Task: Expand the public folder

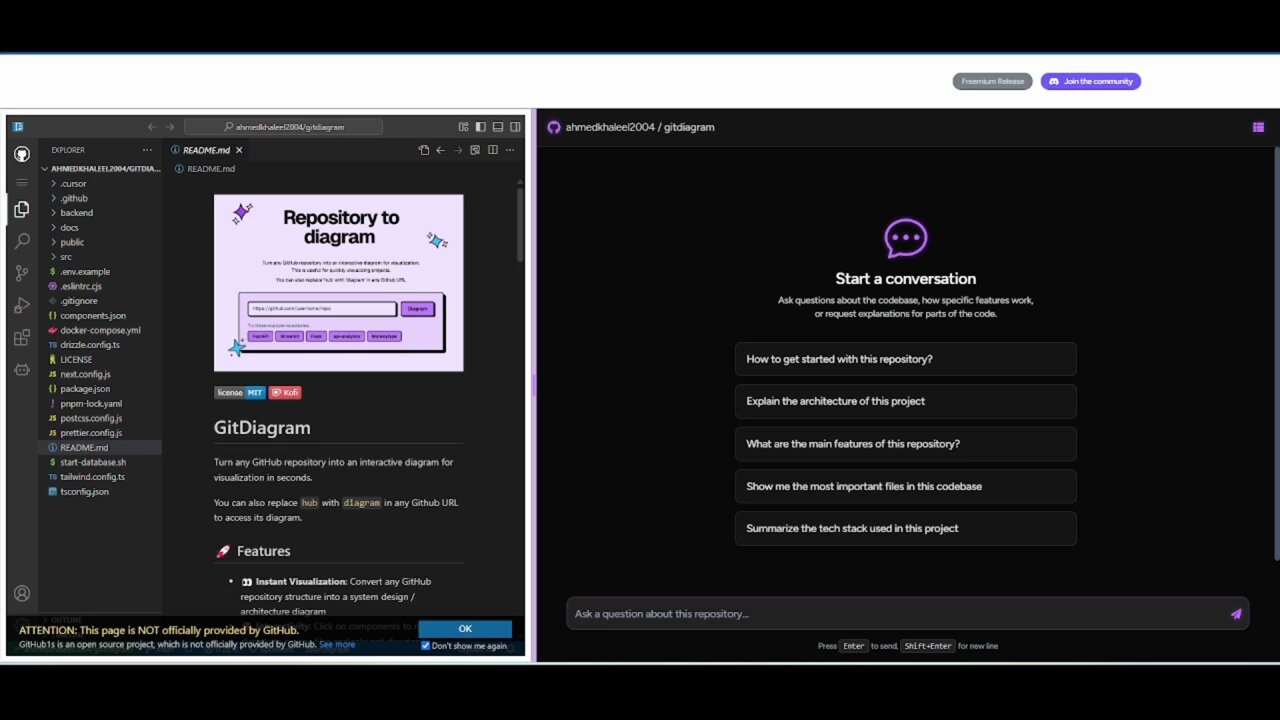Action: (x=100, y=242)
